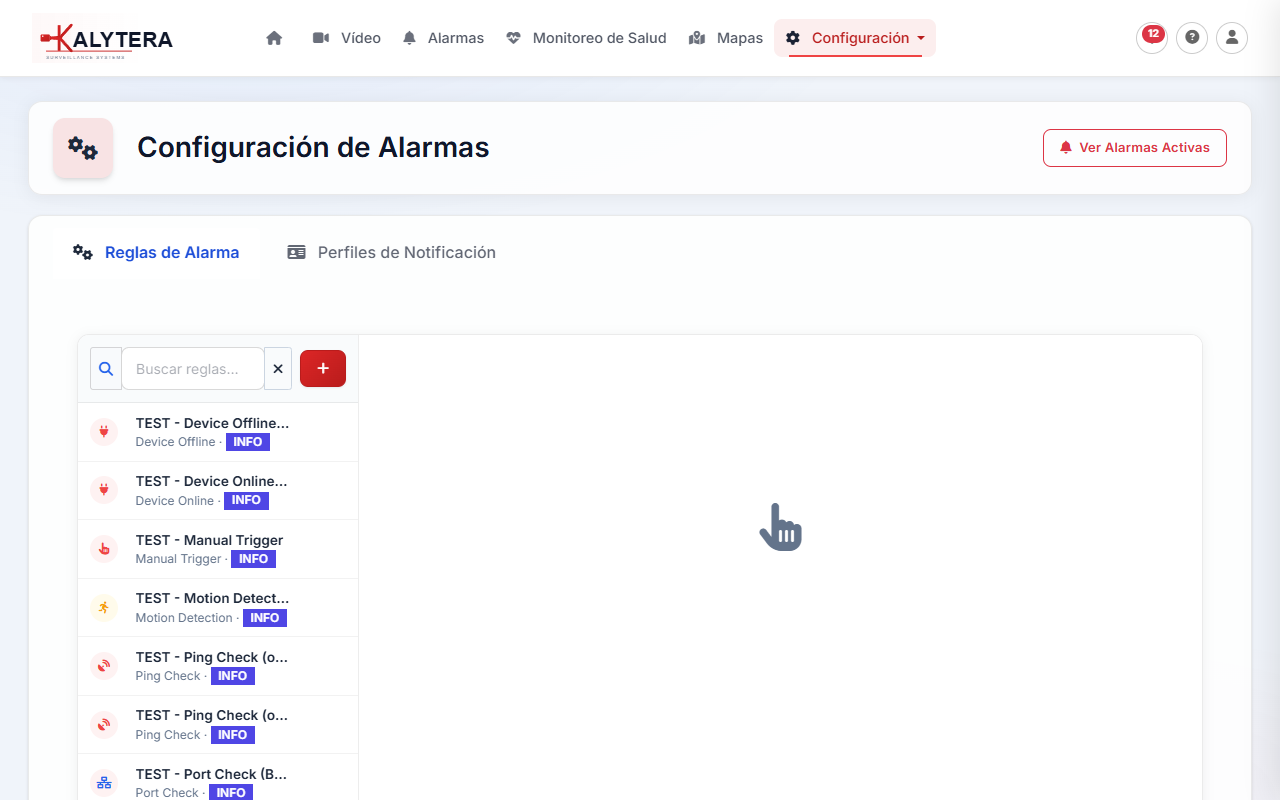
Task: Select TEST - Motion Detect rule
Action: click(218, 608)
